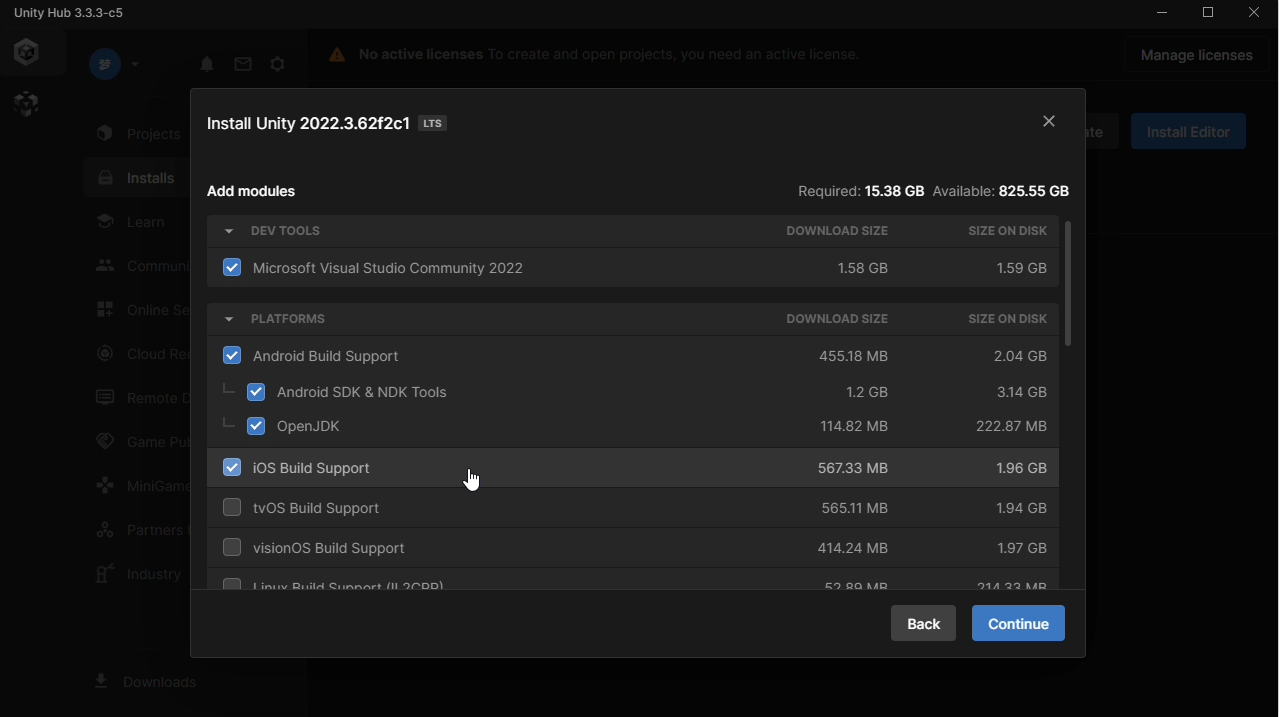Image resolution: width=1279 pixels, height=717 pixels.
Task: Click the Downloads icon in sidebar
Action: click(x=101, y=681)
